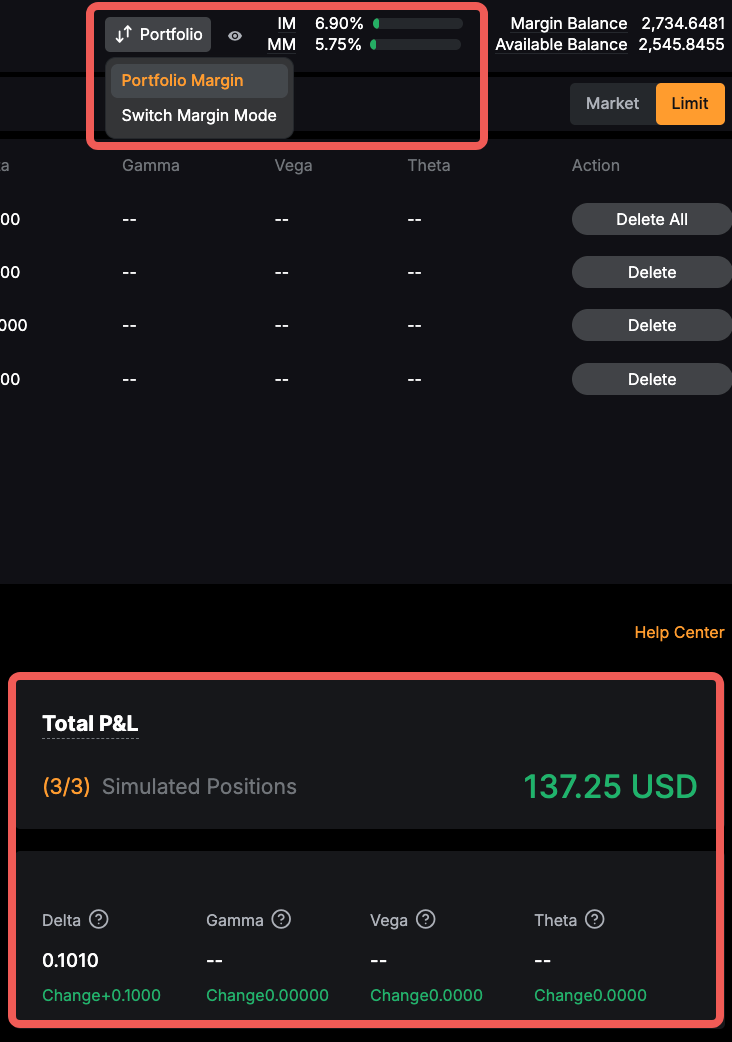Open the Help Center link
This screenshot has height=1042, width=732.
679,632
